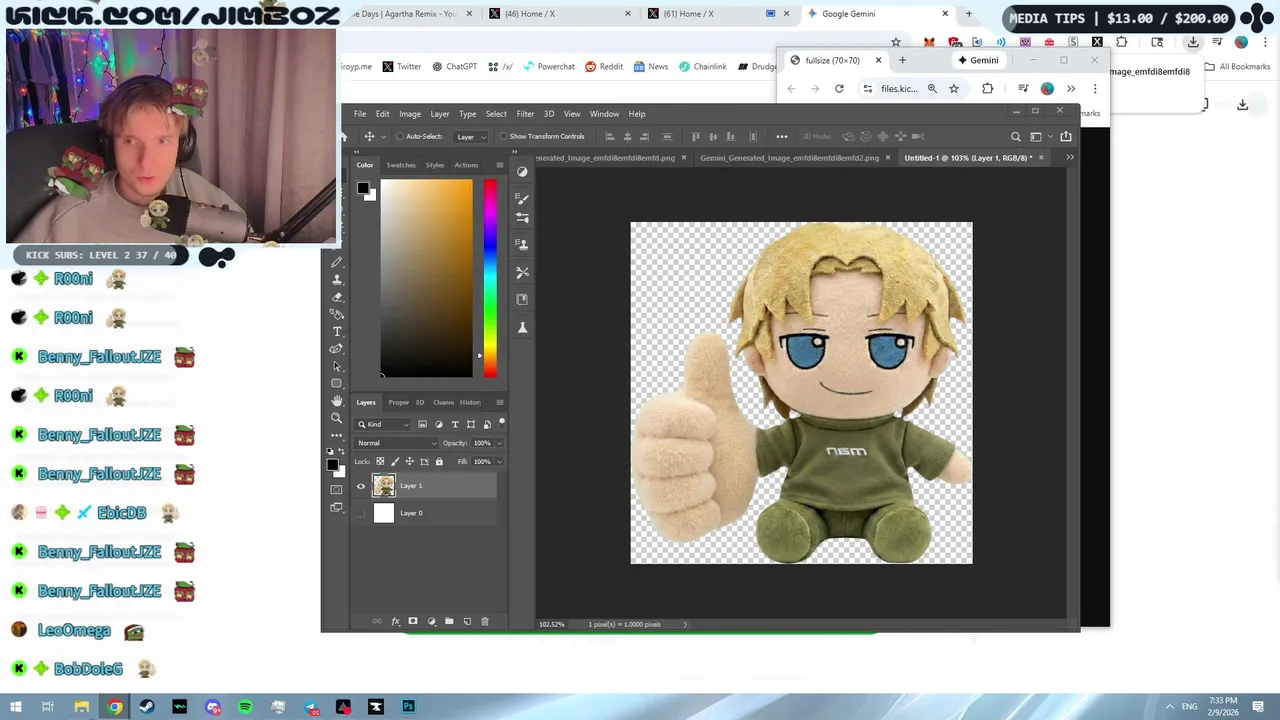Click the delete layer trash icon
The width and height of the screenshot is (1280, 720).
(x=485, y=621)
